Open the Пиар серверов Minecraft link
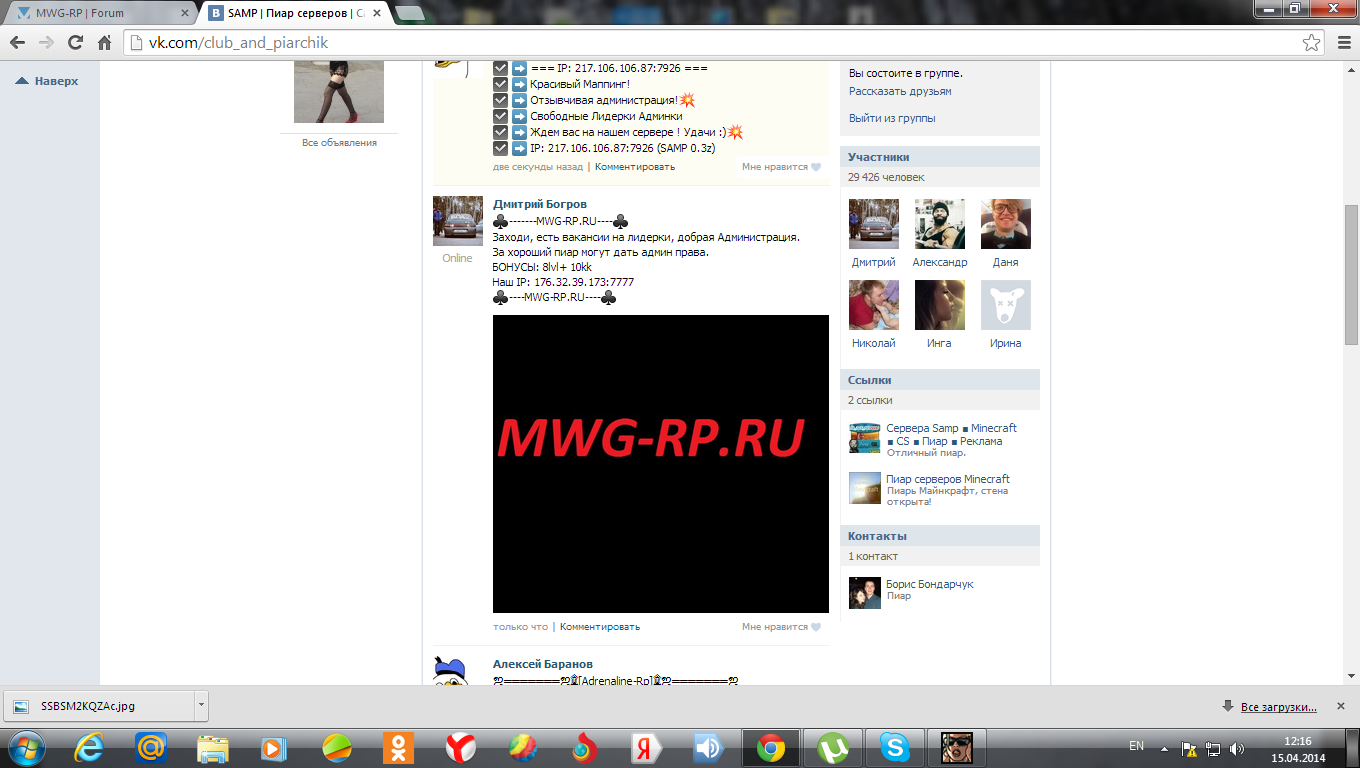The image size is (1360, 768). coord(948,479)
